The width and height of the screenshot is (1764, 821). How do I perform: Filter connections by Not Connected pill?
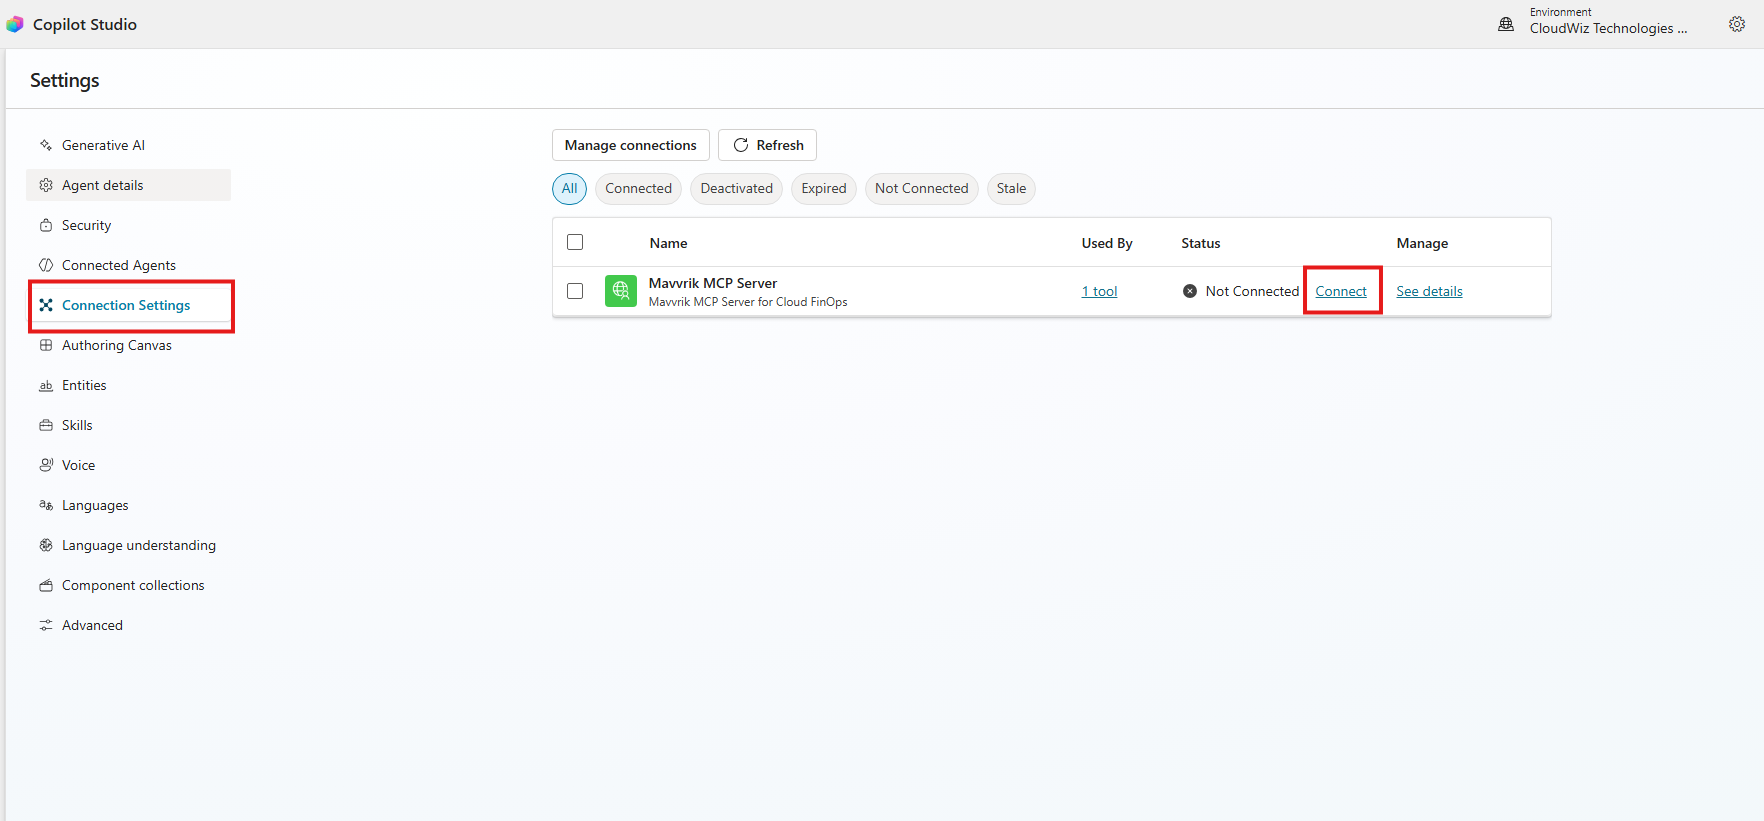click(x=922, y=188)
